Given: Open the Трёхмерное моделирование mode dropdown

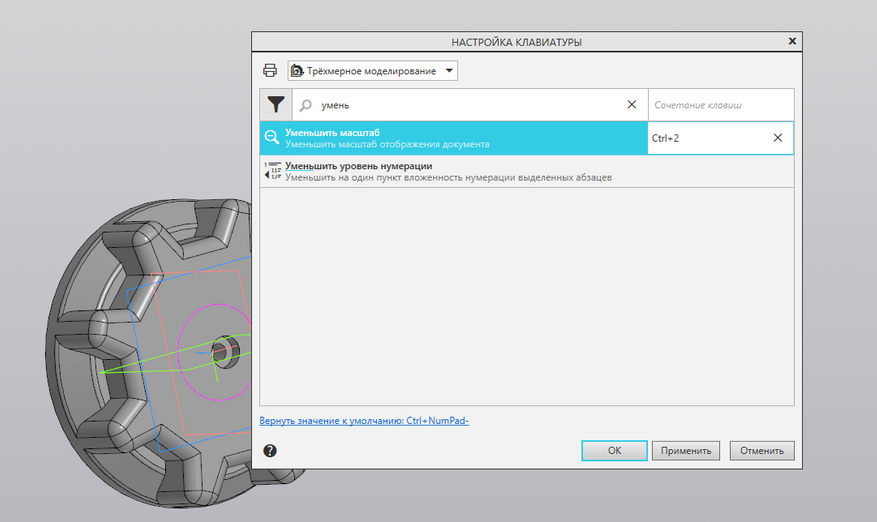Looking at the screenshot, I should [x=373, y=70].
